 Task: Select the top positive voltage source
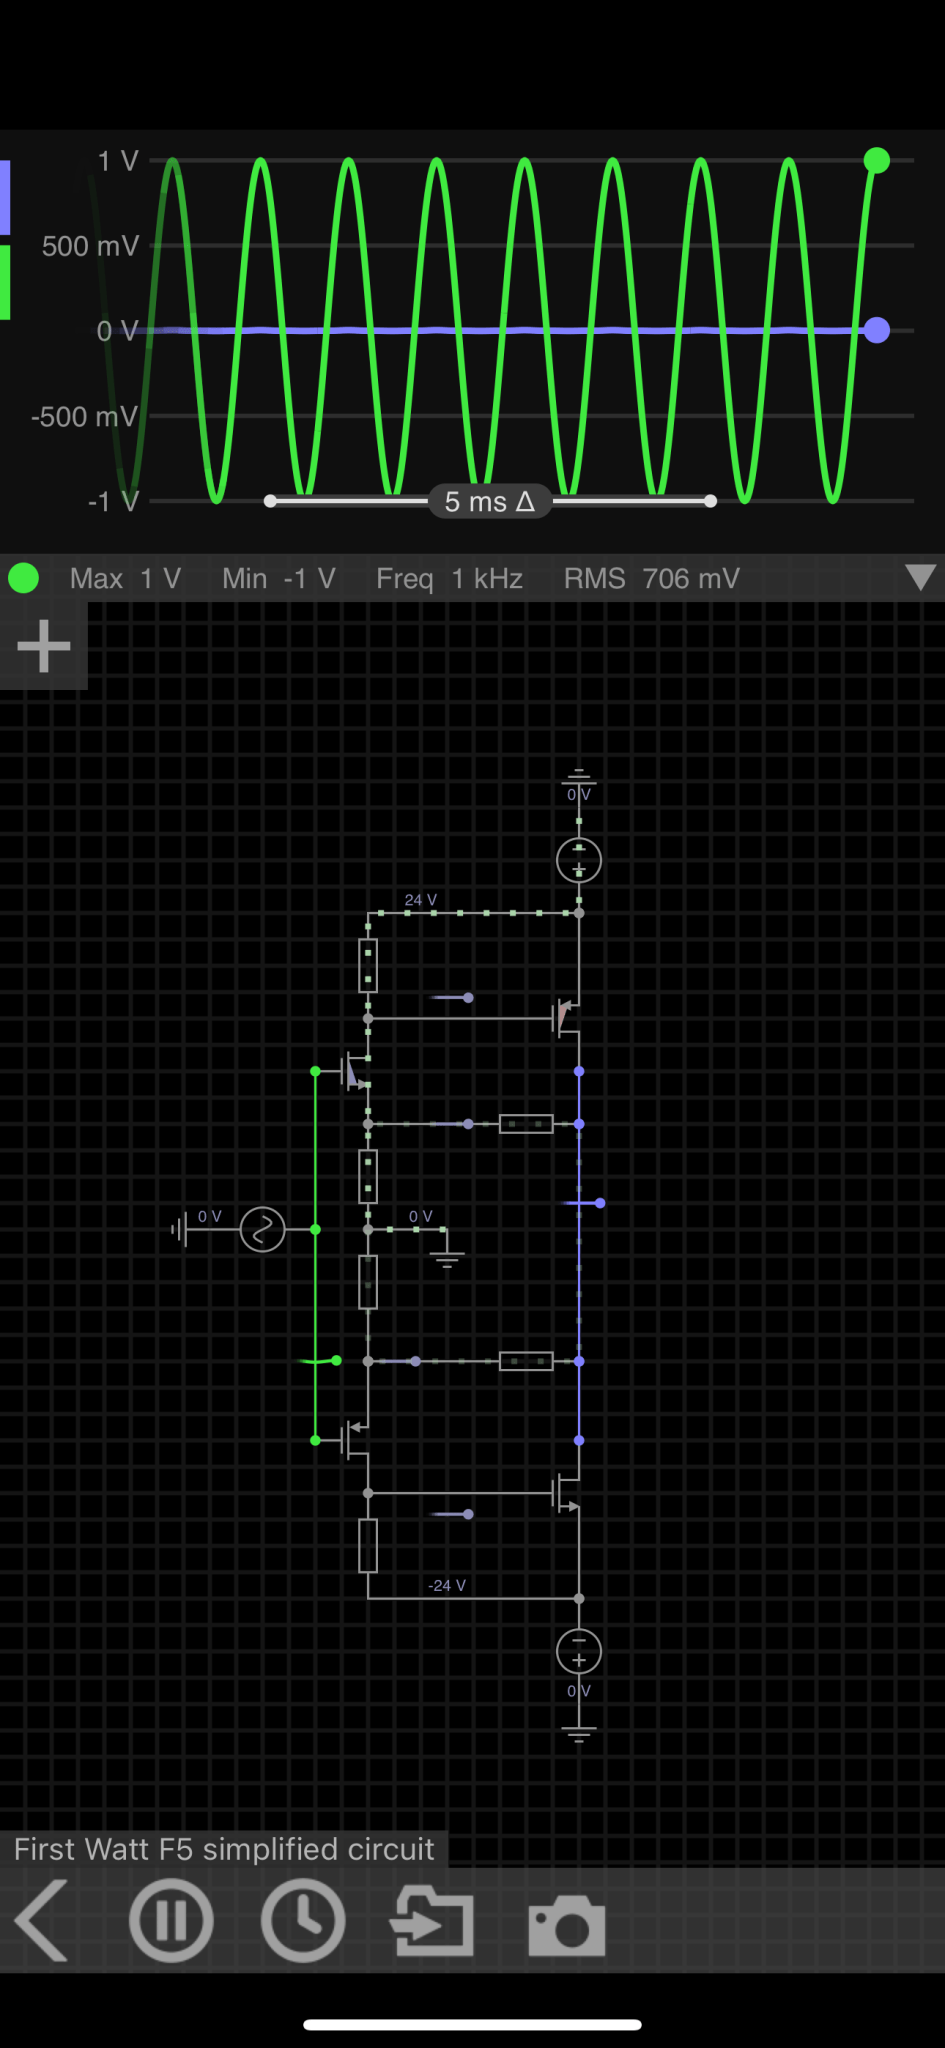[x=579, y=860]
